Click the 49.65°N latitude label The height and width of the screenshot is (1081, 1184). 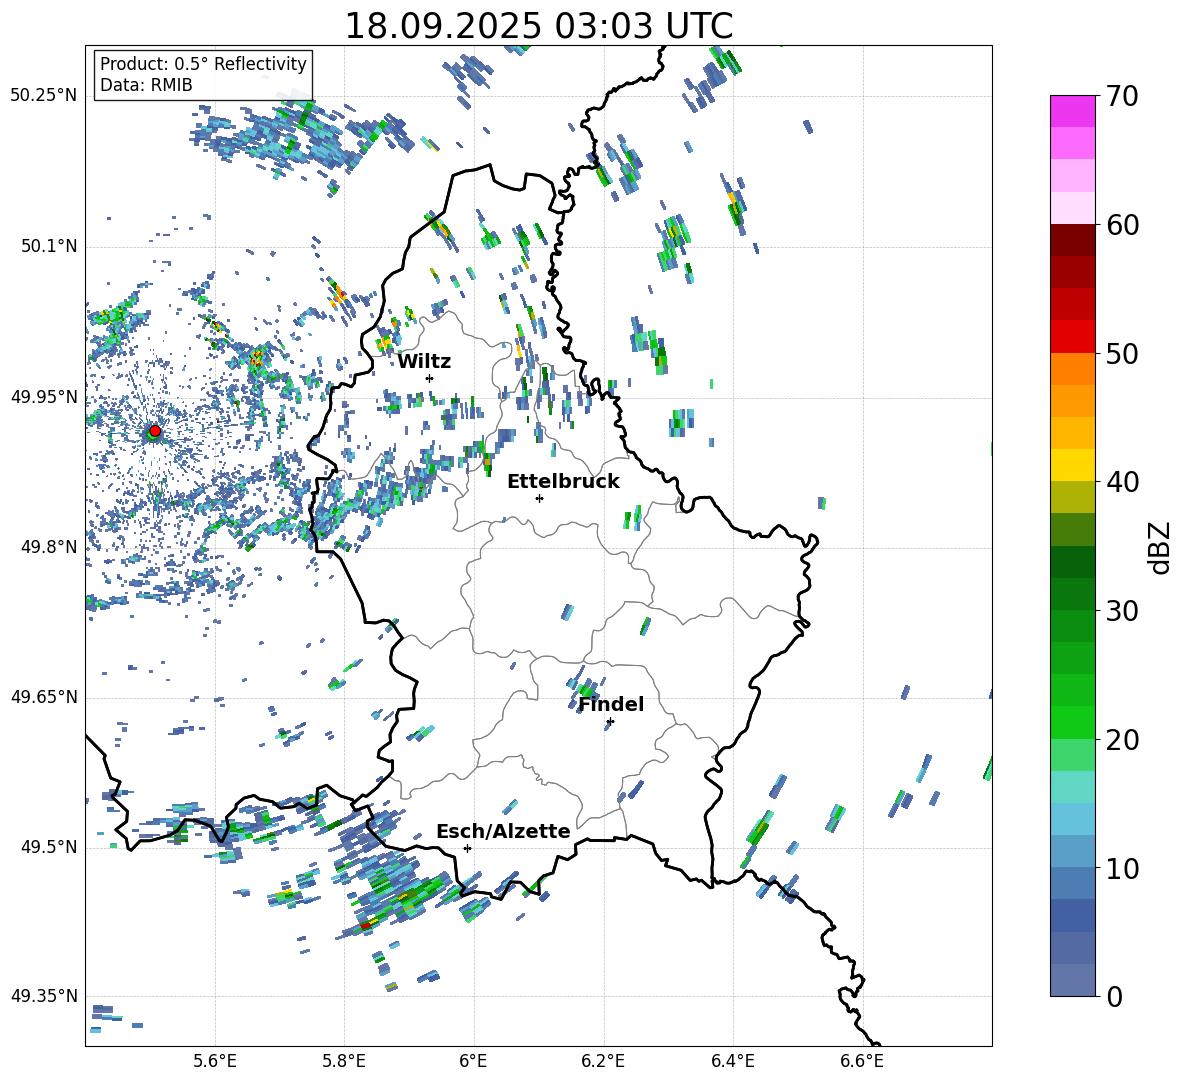[44, 696]
